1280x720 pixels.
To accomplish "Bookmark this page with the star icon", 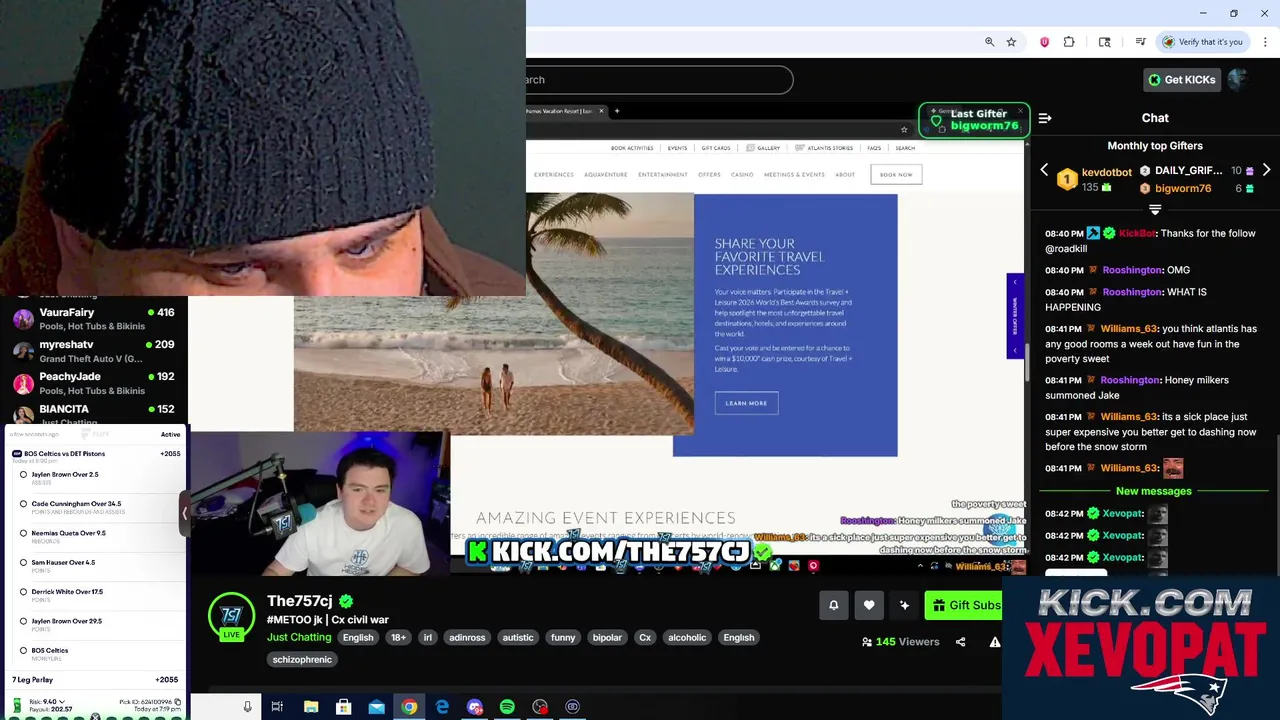I will tap(1011, 42).
